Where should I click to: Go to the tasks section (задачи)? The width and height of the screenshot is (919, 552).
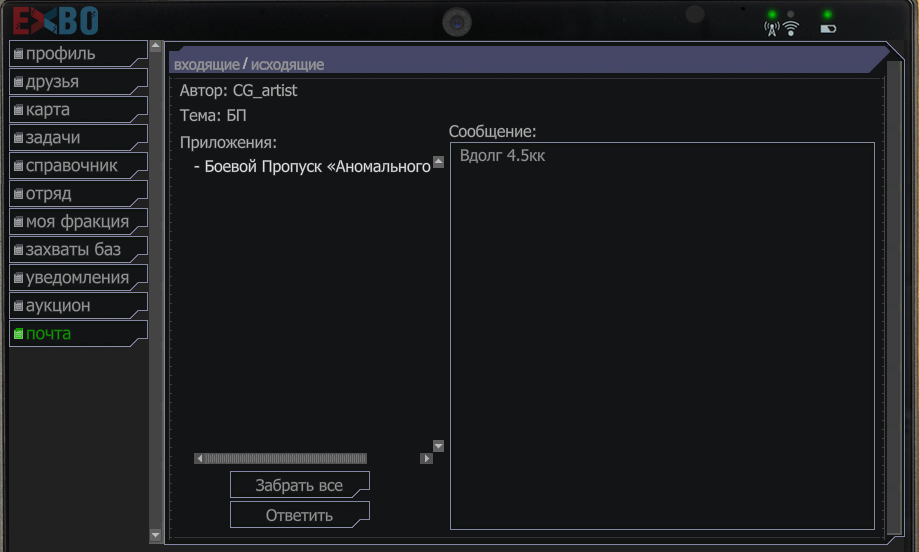pos(77,137)
